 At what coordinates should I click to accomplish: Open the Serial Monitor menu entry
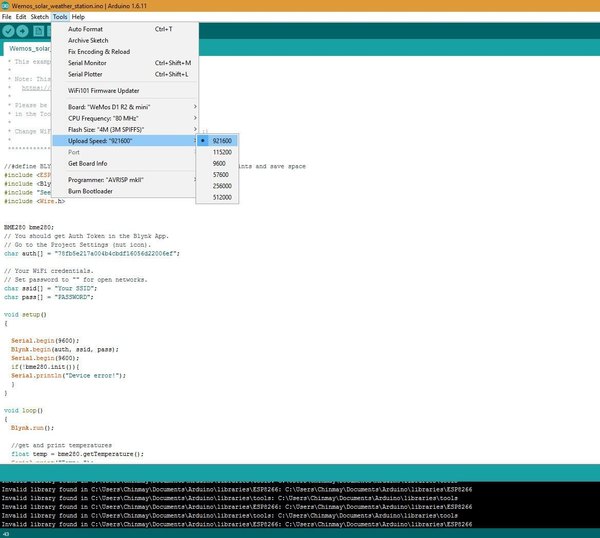(125, 63)
